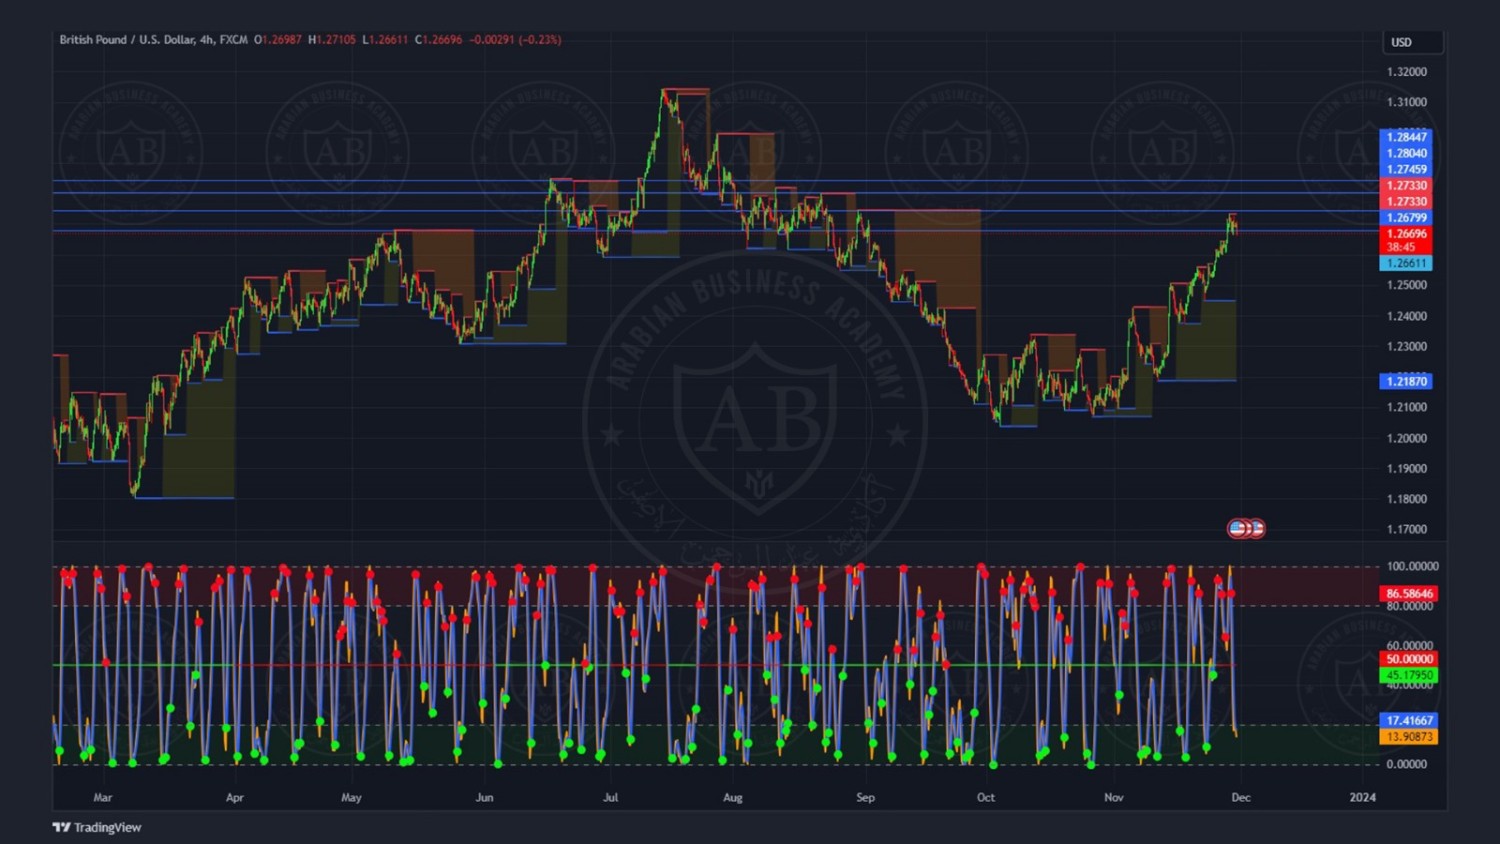The image size is (1500, 844).
Task: Select the 1.26799 blue price label
Action: [1406, 217]
